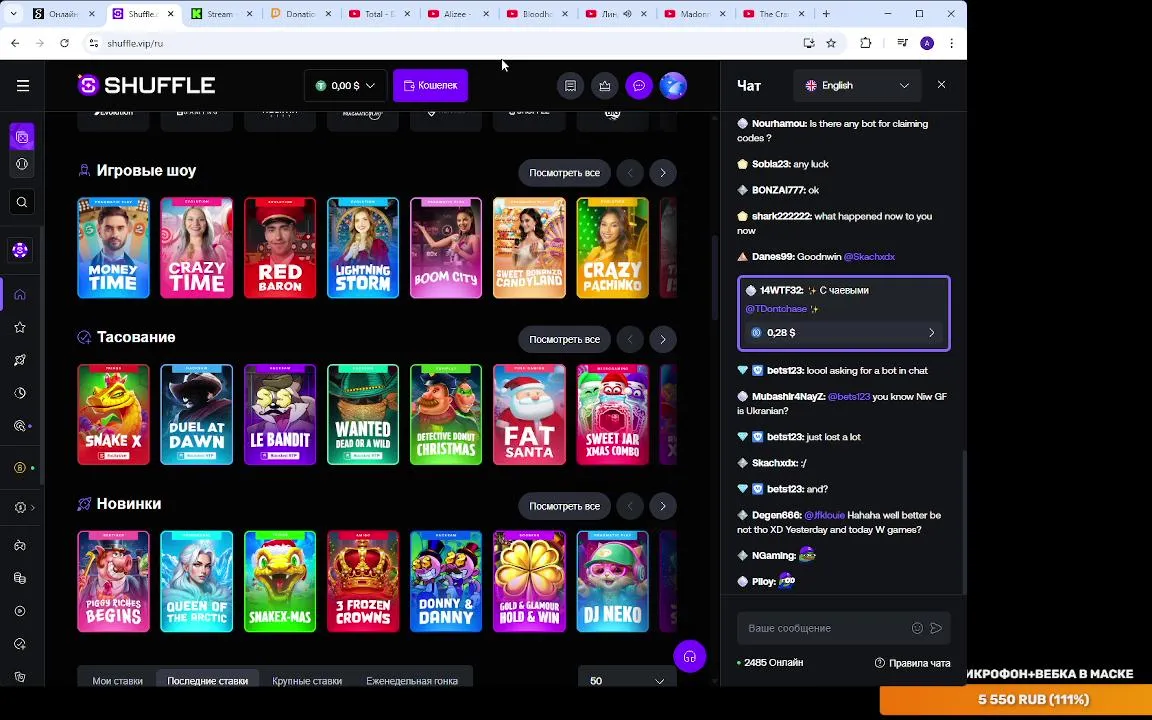Click the Shuffle logo
The height and width of the screenshot is (720, 1152).
146,85
